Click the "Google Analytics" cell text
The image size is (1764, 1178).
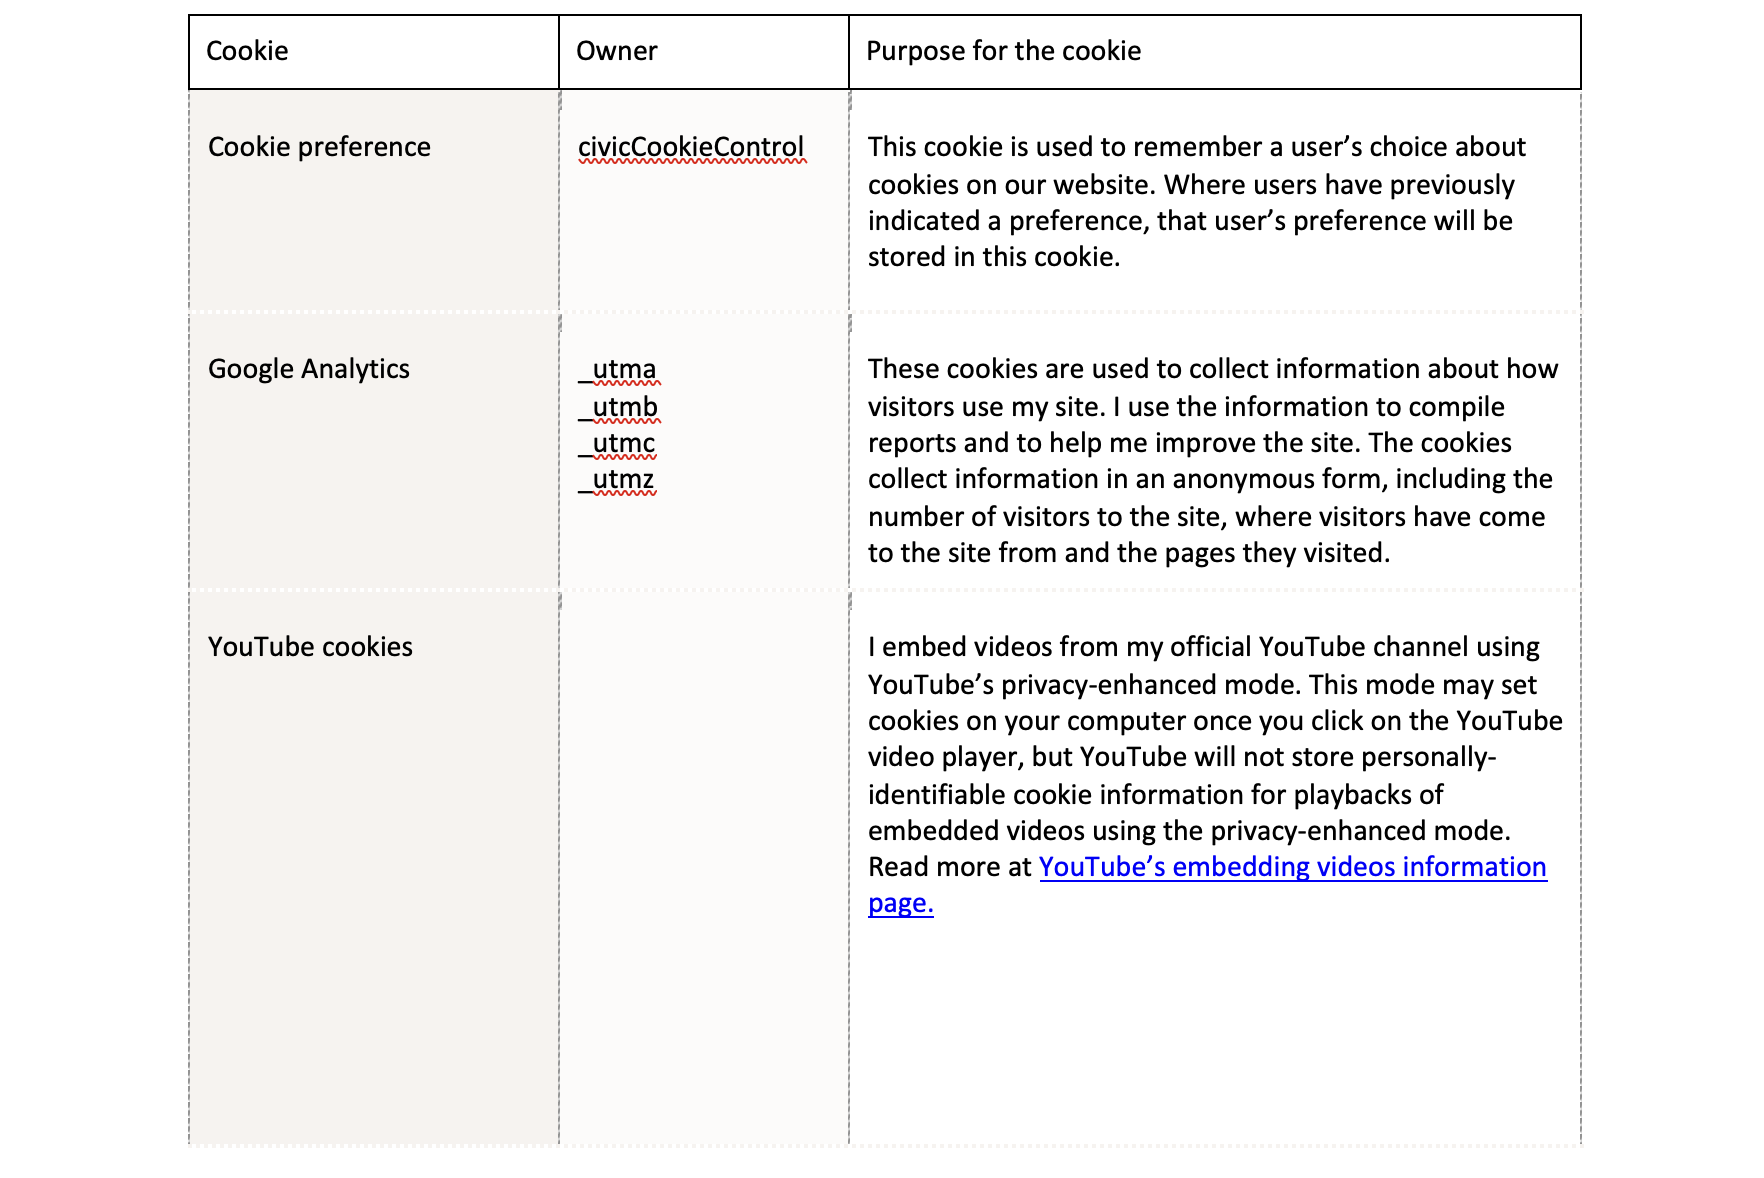(x=308, y=369)
